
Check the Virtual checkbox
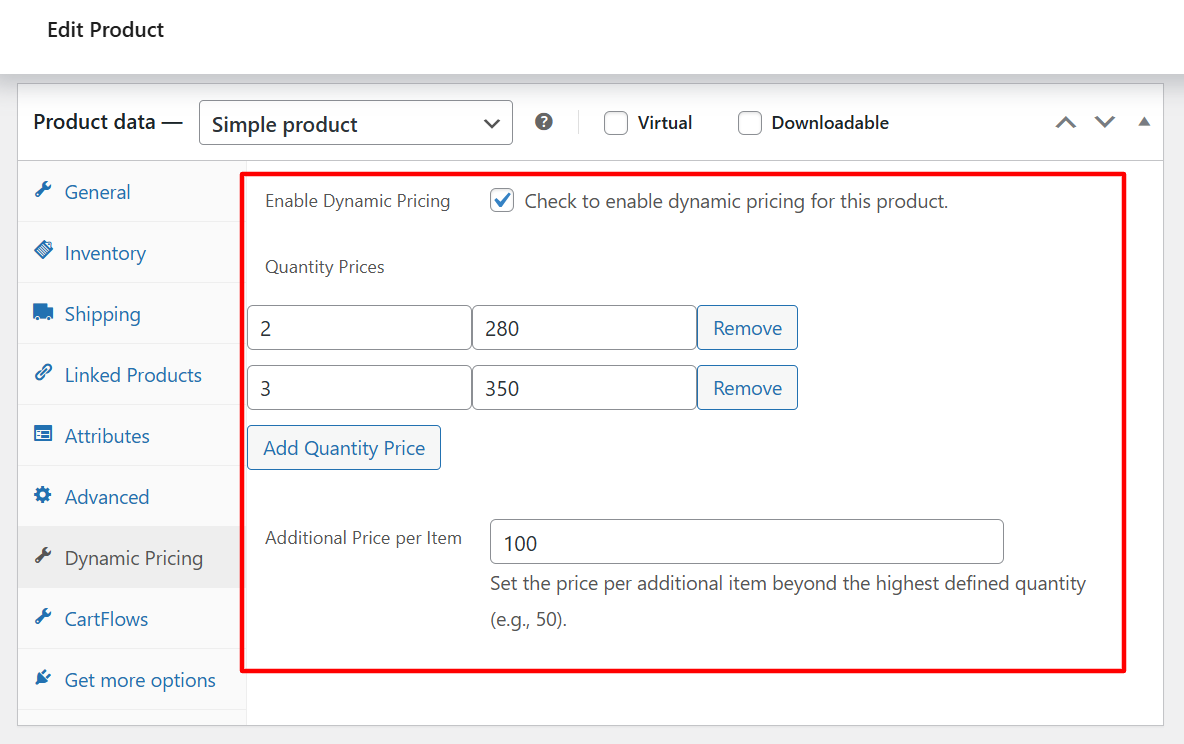click(x=616, y=123)
